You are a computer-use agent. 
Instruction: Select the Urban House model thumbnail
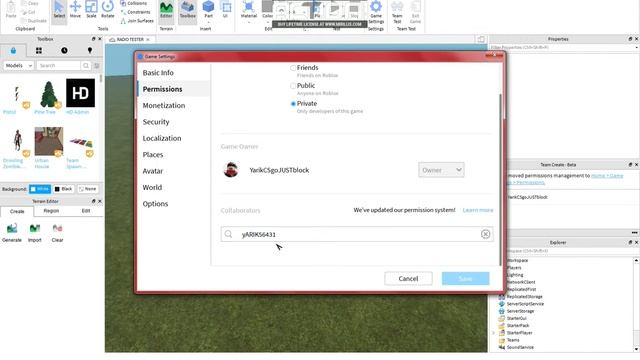coord(49,141)
